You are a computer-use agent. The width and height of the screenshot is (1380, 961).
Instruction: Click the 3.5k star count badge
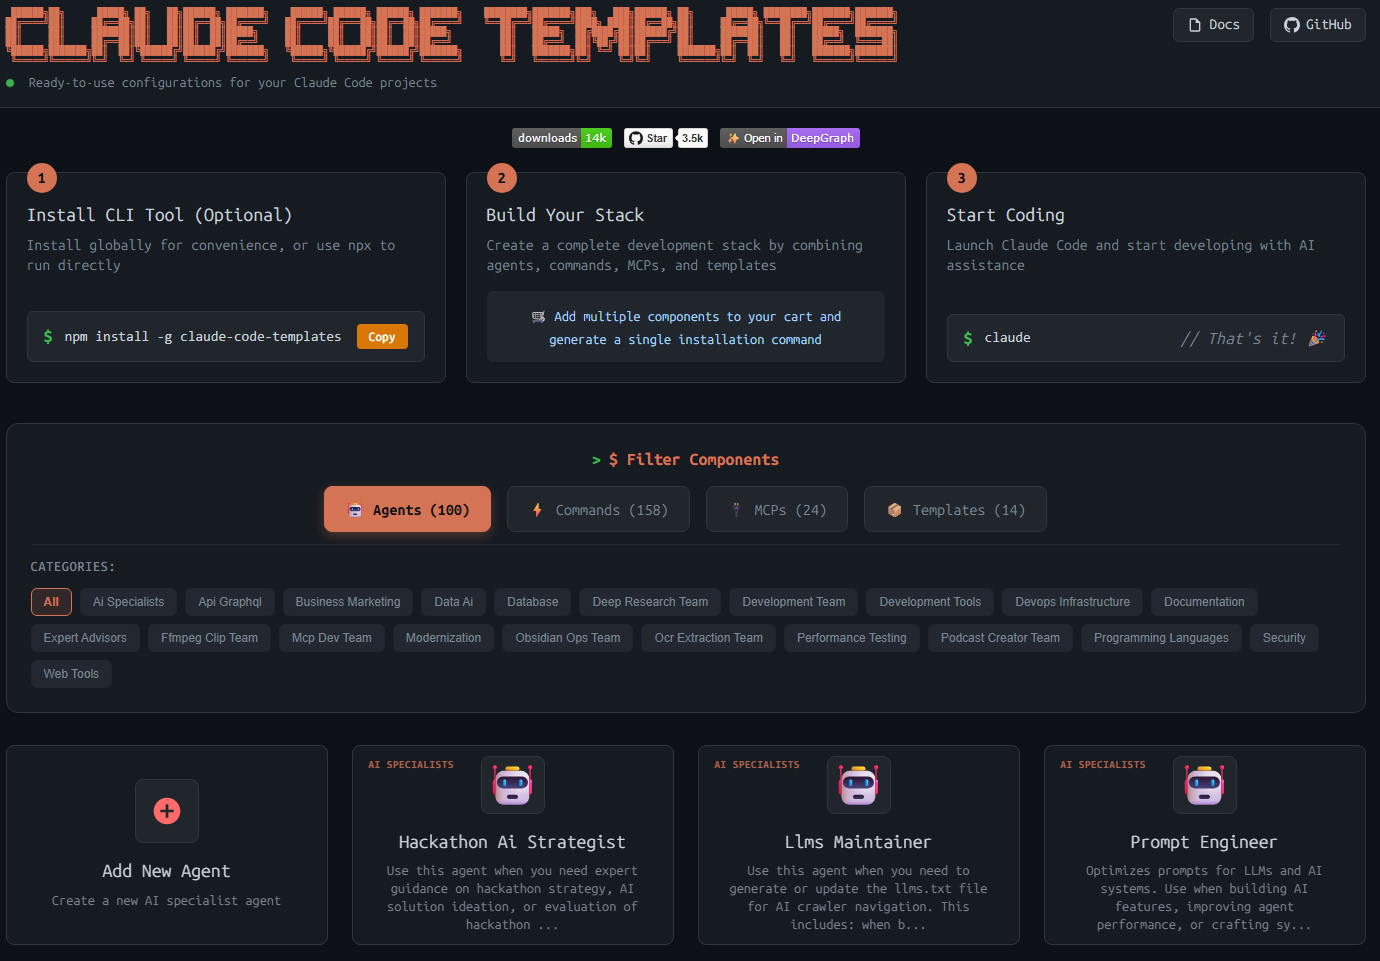point(692,138)
